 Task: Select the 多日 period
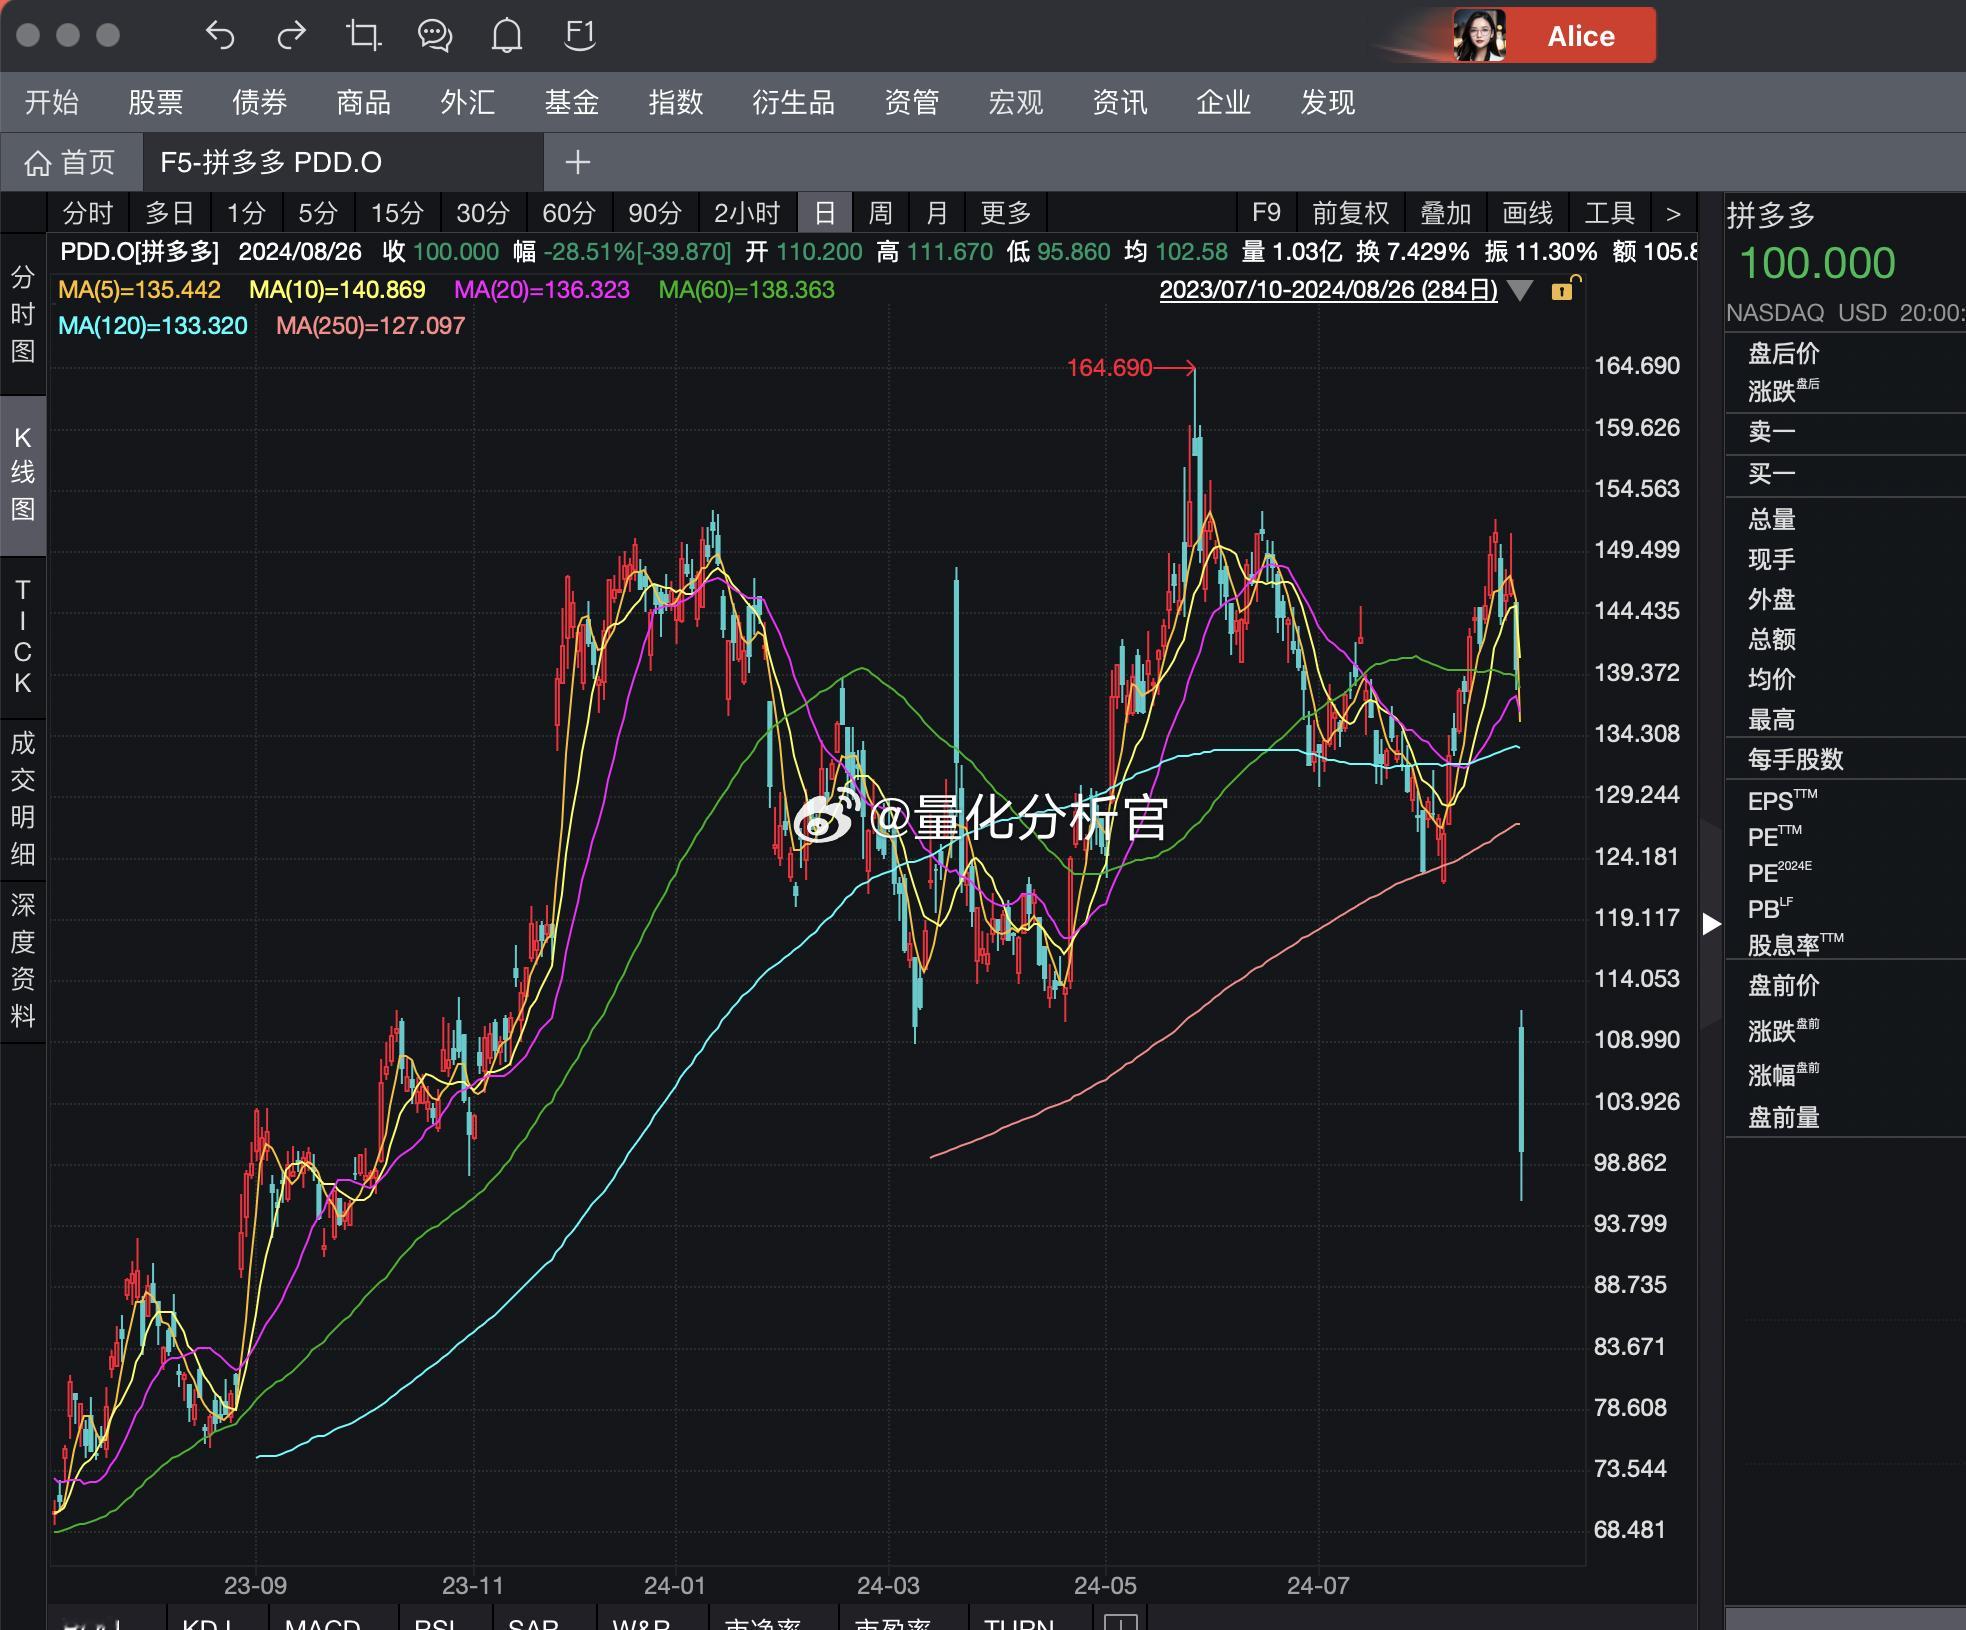tap(170, 213)
